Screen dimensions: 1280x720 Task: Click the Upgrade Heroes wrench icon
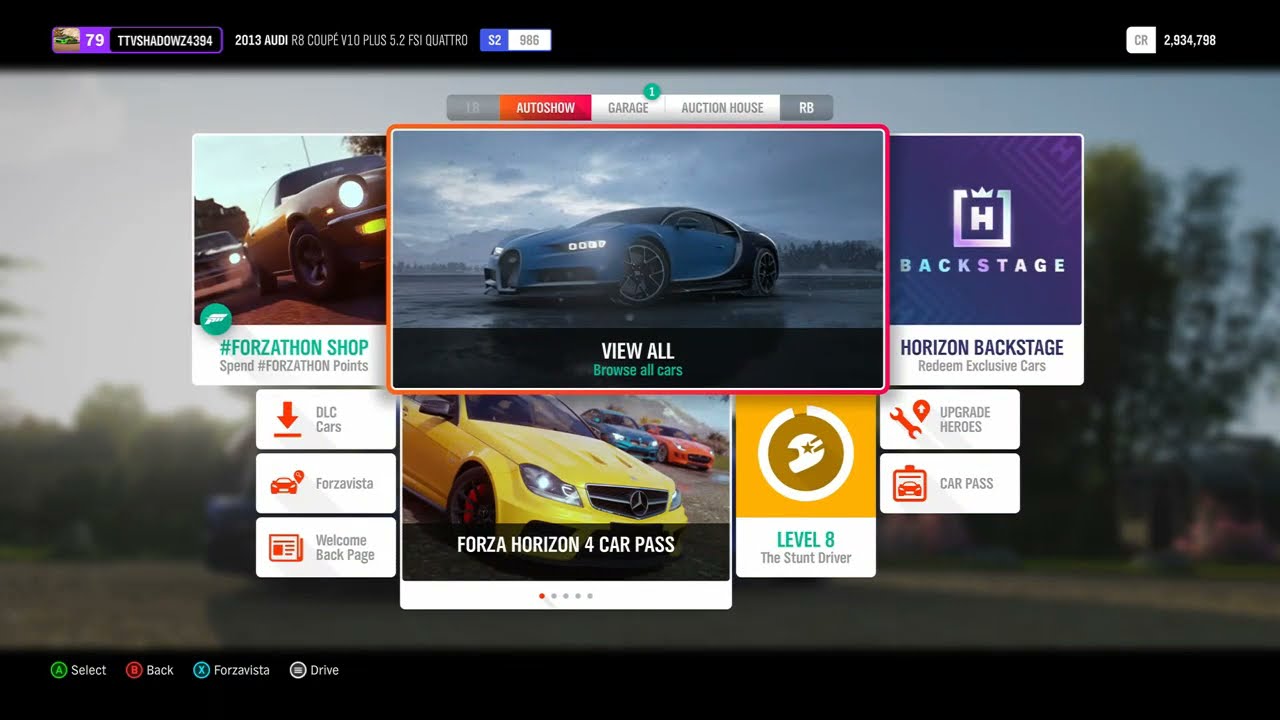pos(910,419)
